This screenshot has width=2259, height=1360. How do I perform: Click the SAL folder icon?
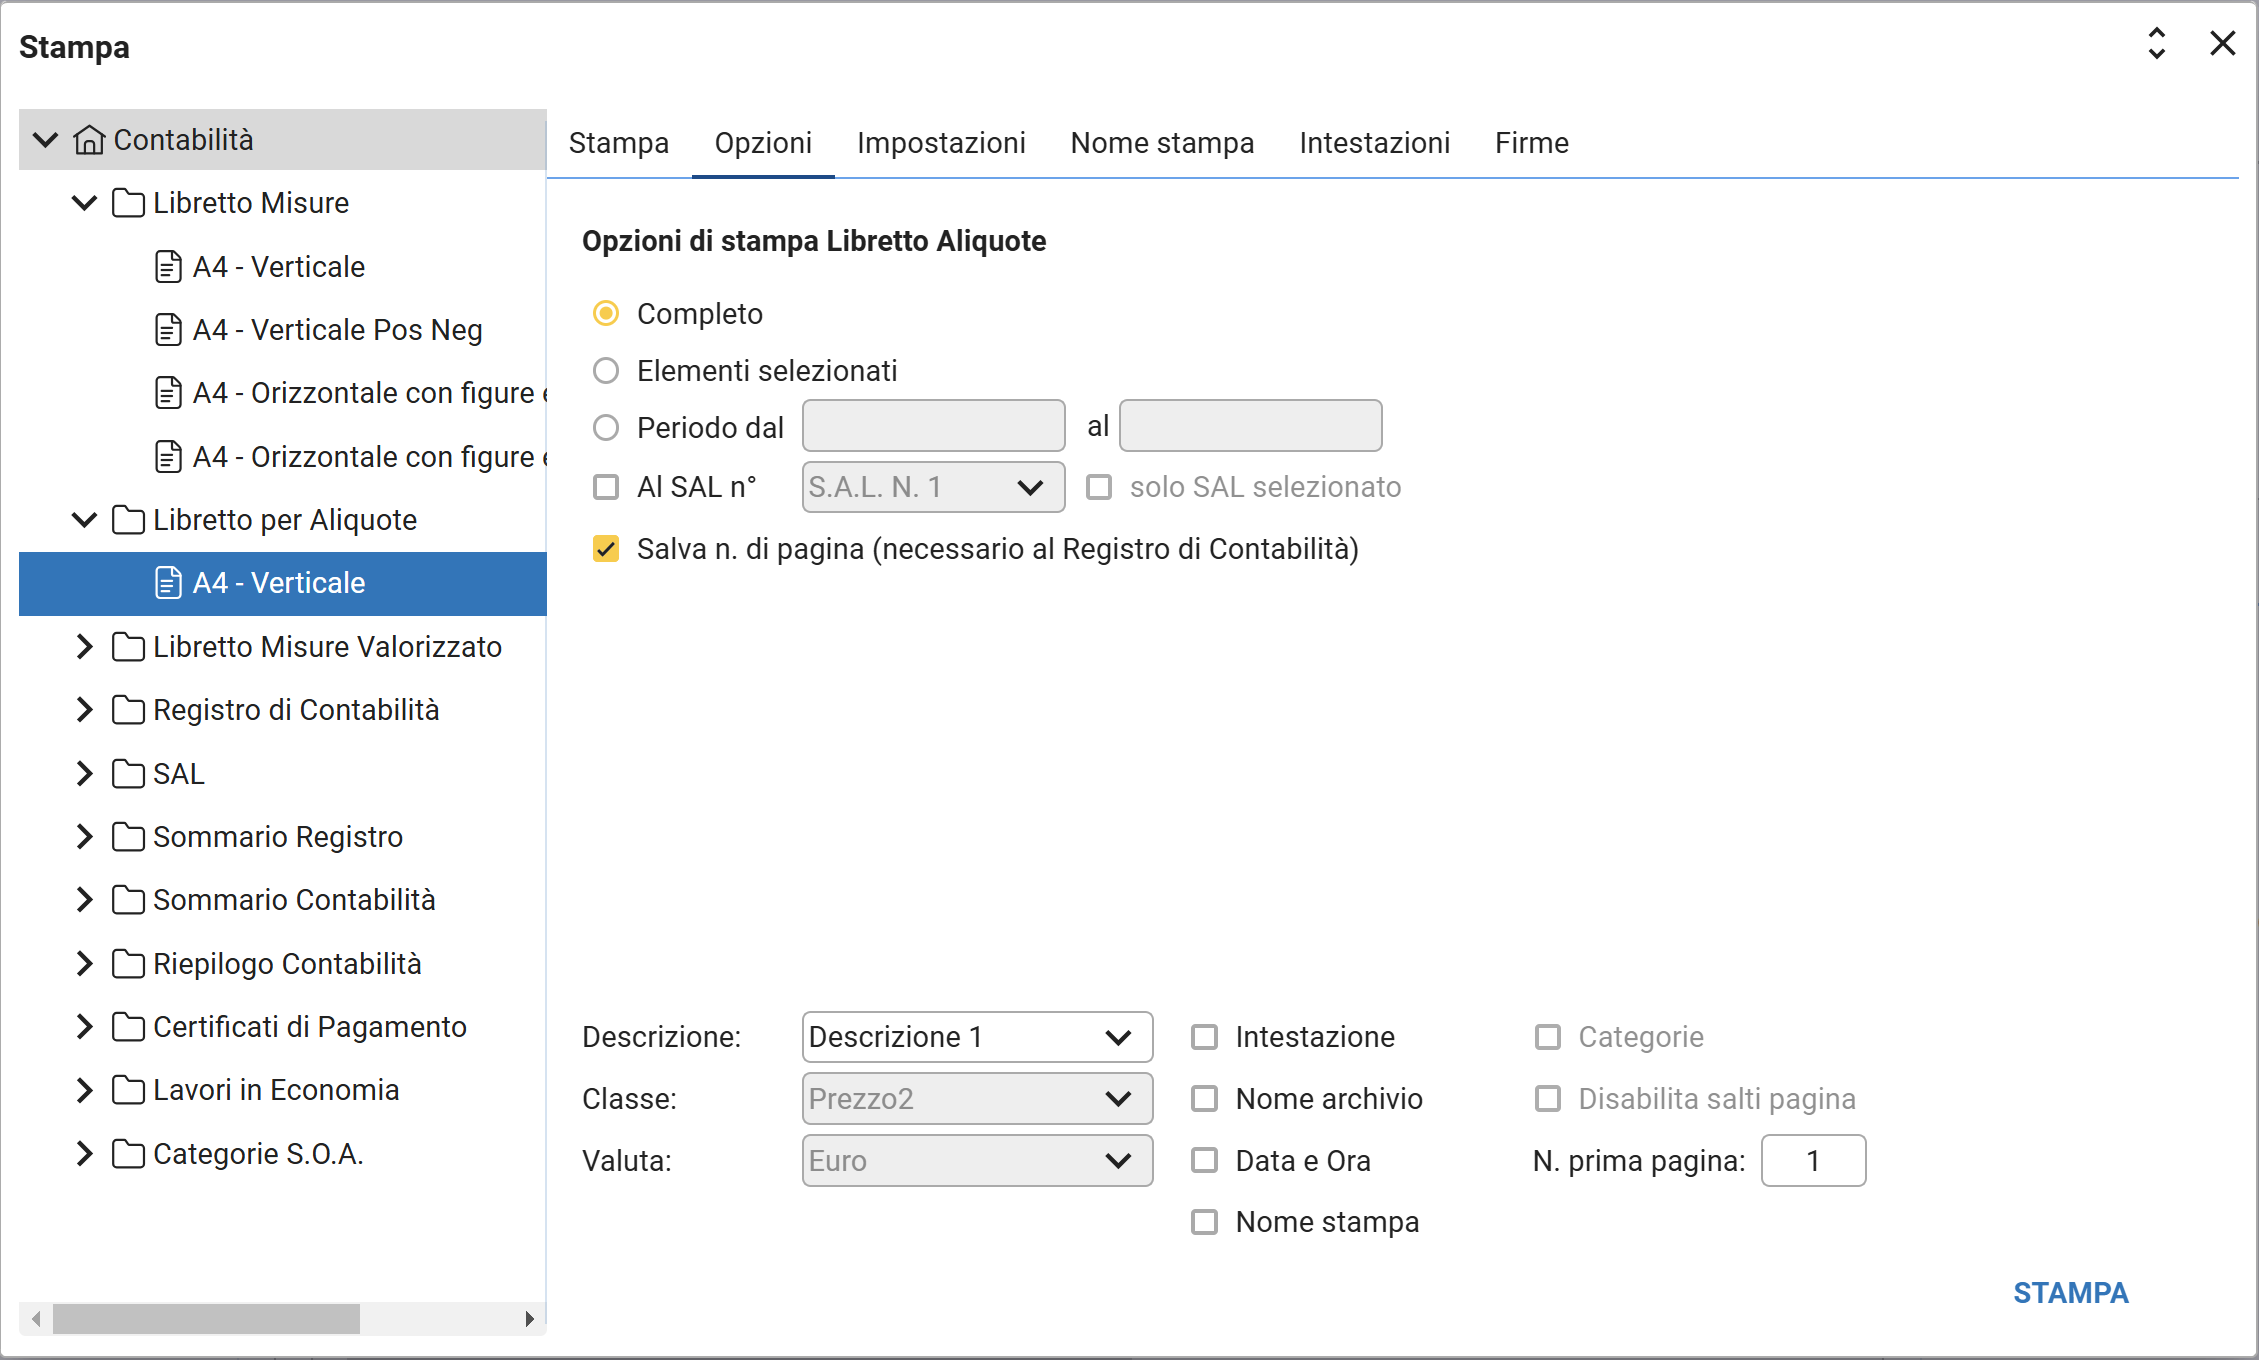[128, 774]
